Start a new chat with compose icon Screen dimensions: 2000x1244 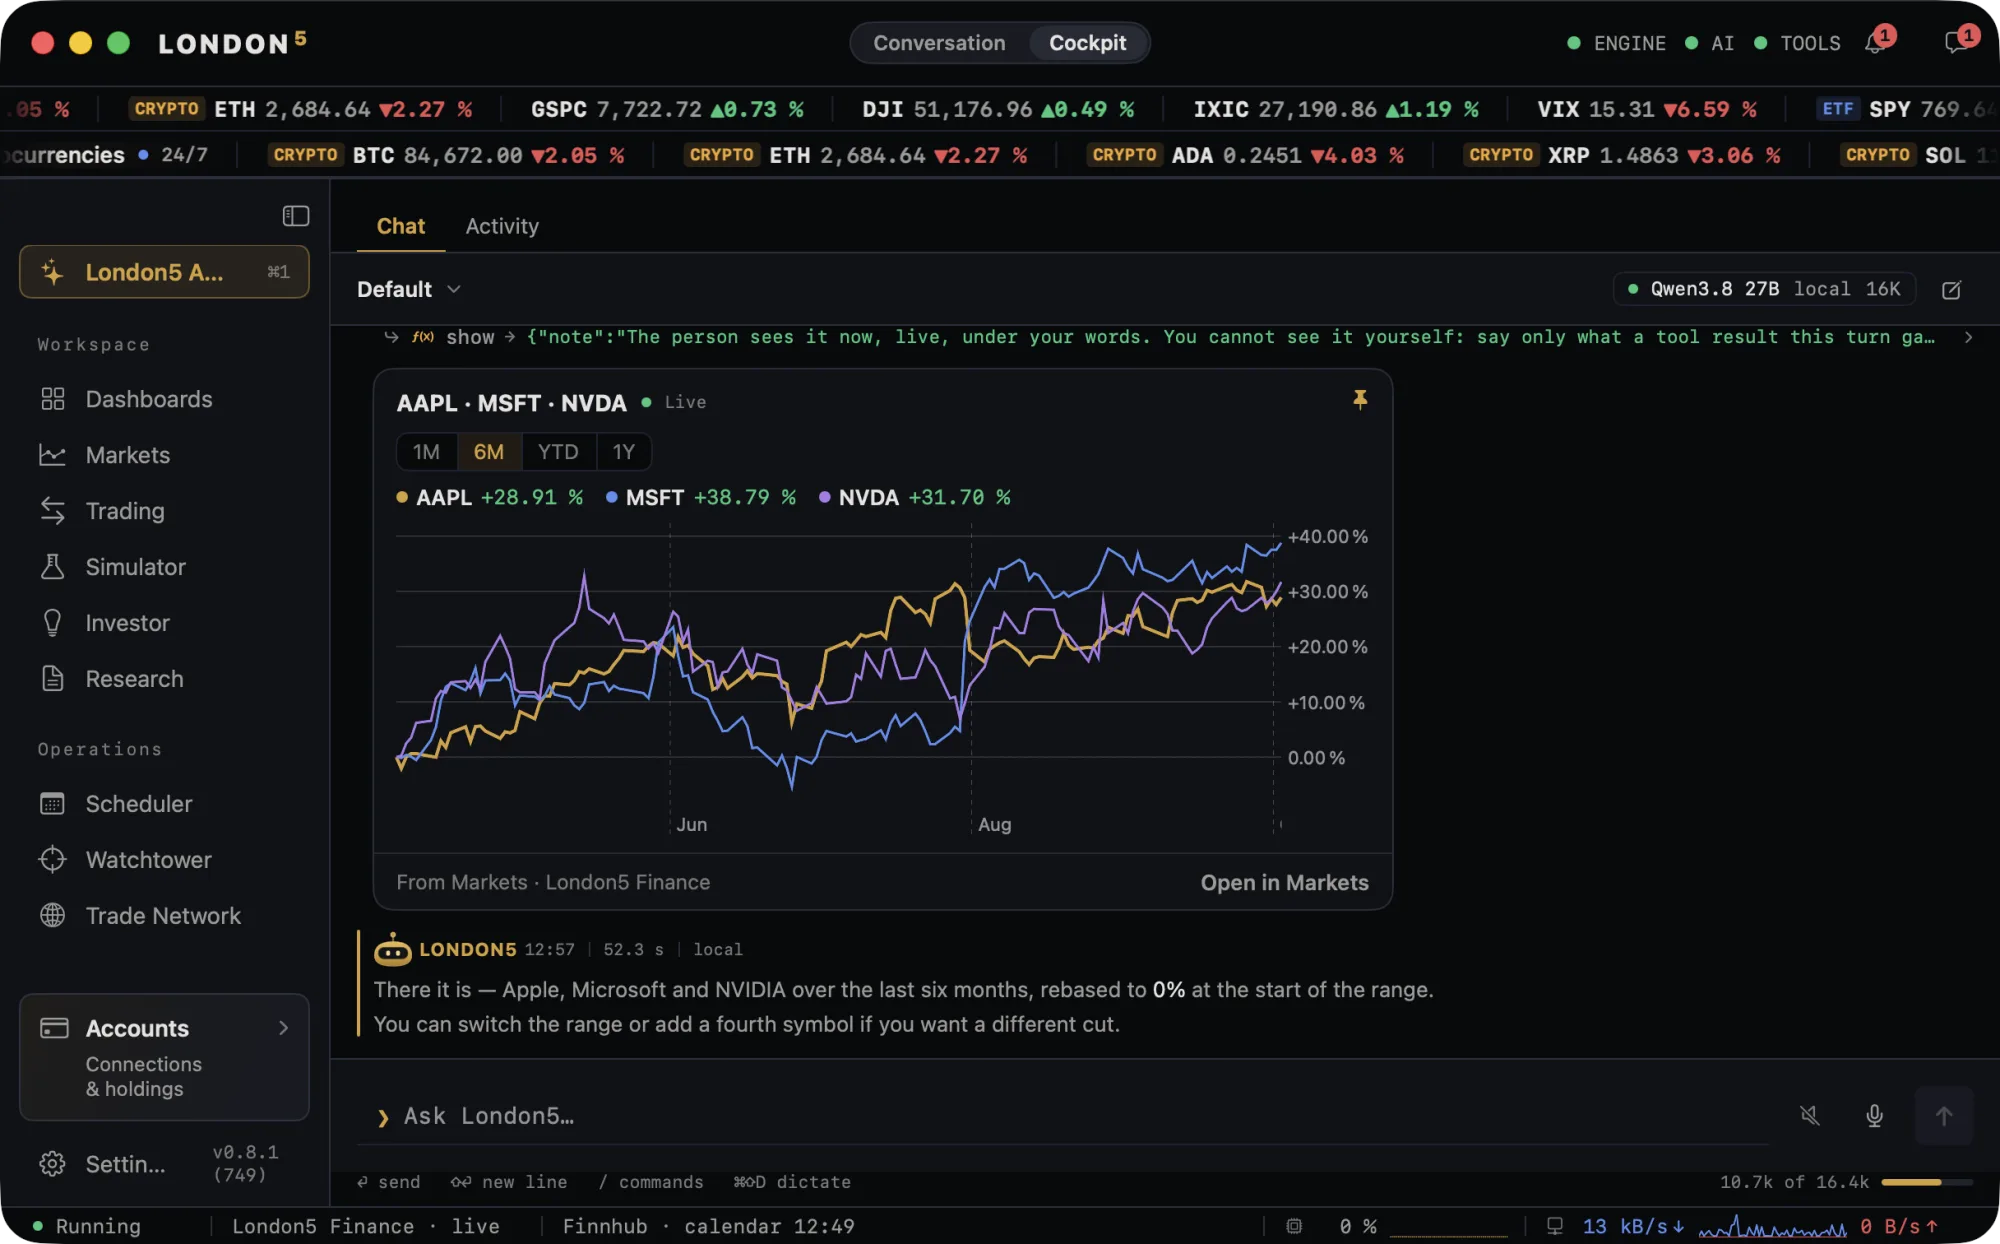point(1951,290)
